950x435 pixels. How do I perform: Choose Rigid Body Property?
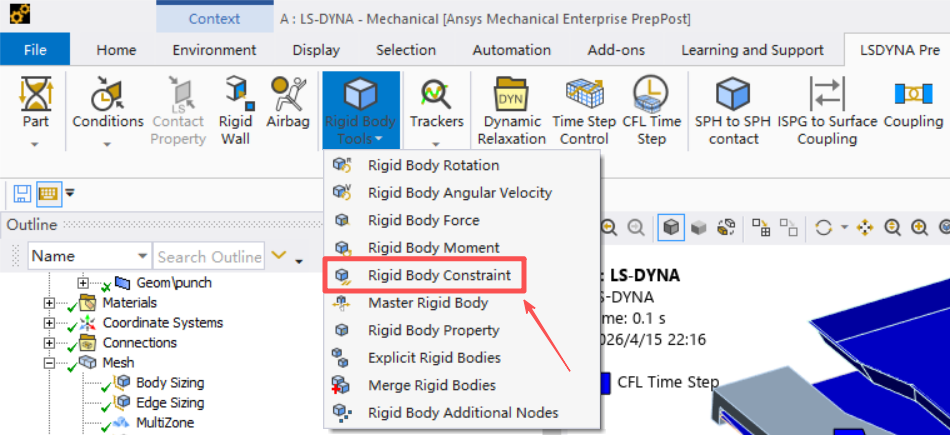point(462,330)
